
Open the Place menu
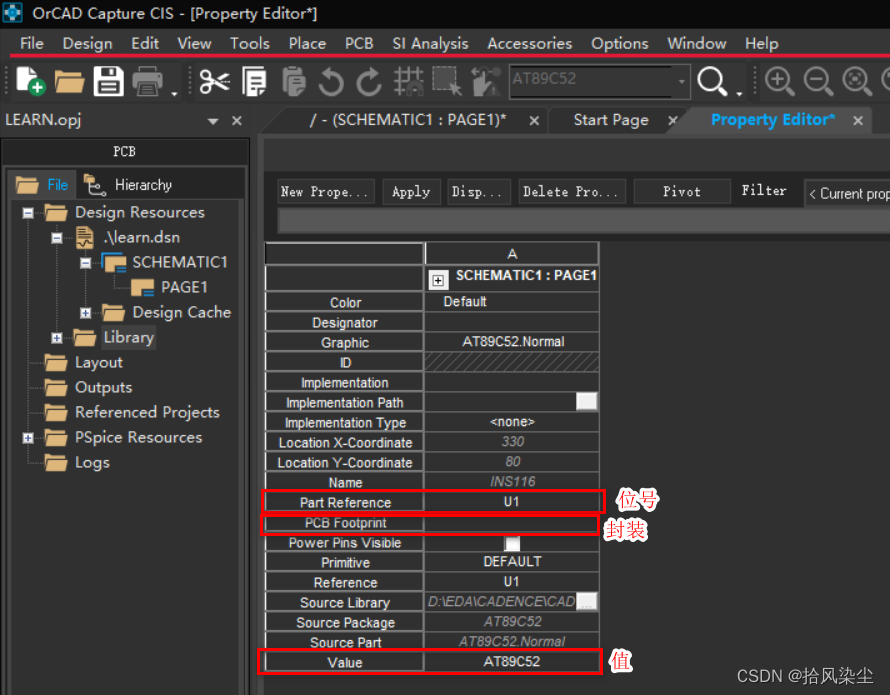click(307, 44)
